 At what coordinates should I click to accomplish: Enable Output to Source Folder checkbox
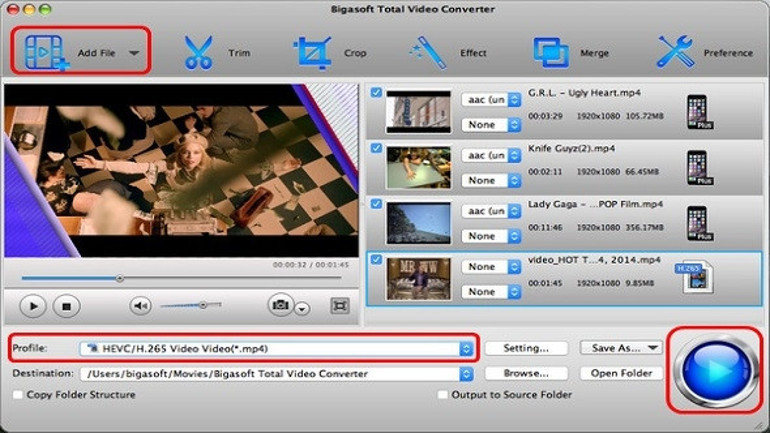pos(442,395)
